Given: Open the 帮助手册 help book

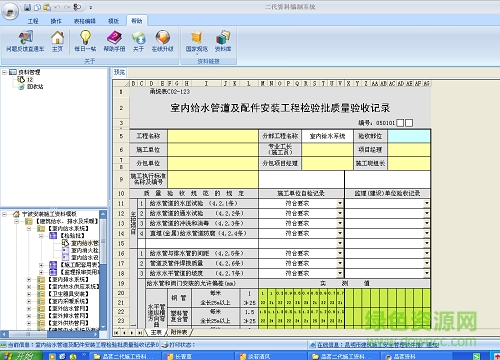Looking at the screenshot, I should [114, 41].
